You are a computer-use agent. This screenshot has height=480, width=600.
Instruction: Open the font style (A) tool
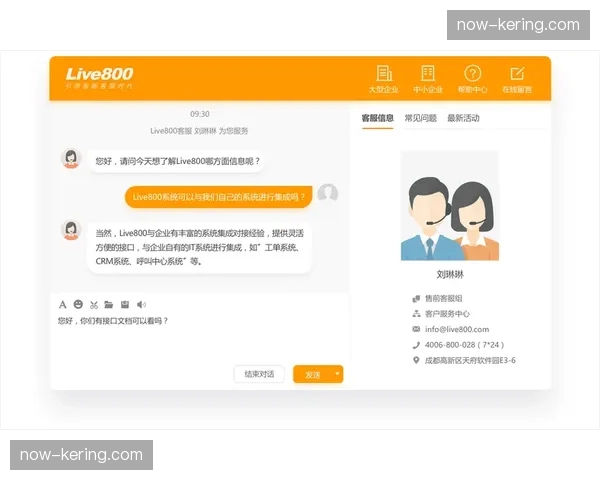(63, 305)
